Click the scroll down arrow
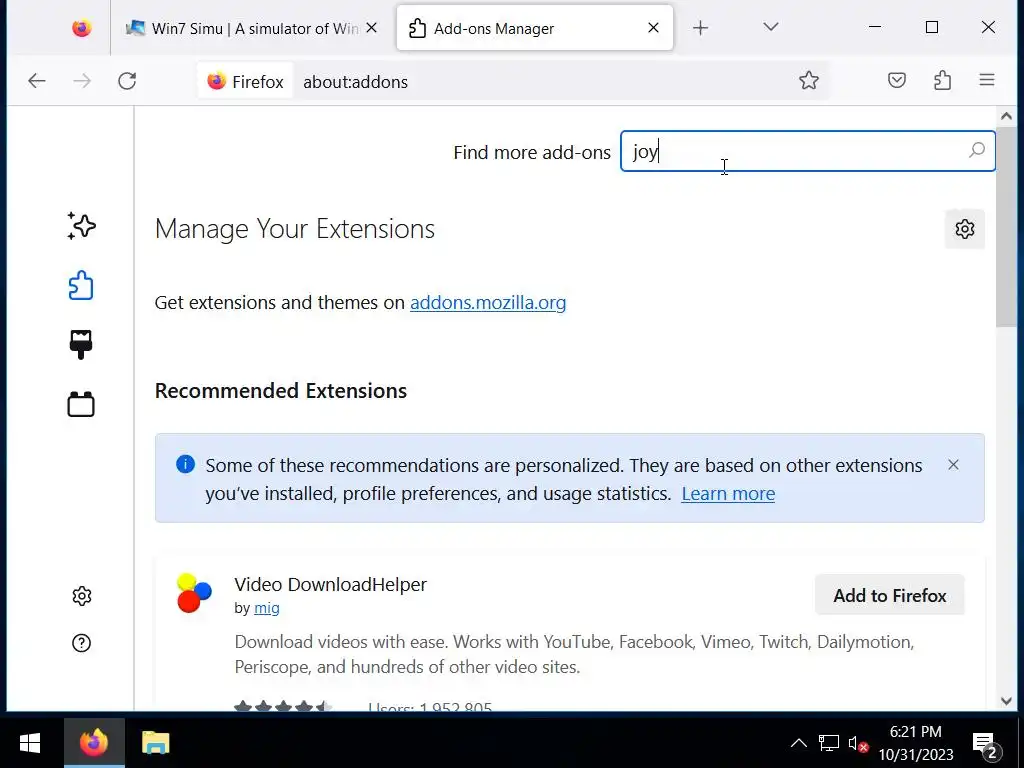 click(1006, 701)
